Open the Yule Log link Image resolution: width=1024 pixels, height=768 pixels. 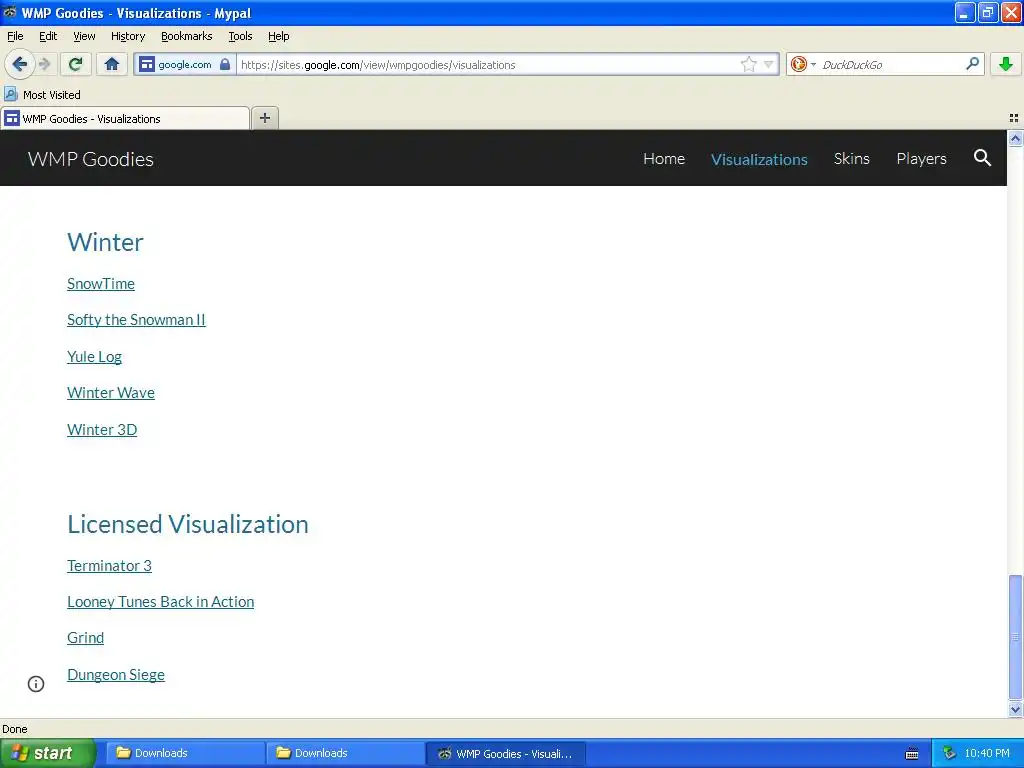tap(94, 357)
